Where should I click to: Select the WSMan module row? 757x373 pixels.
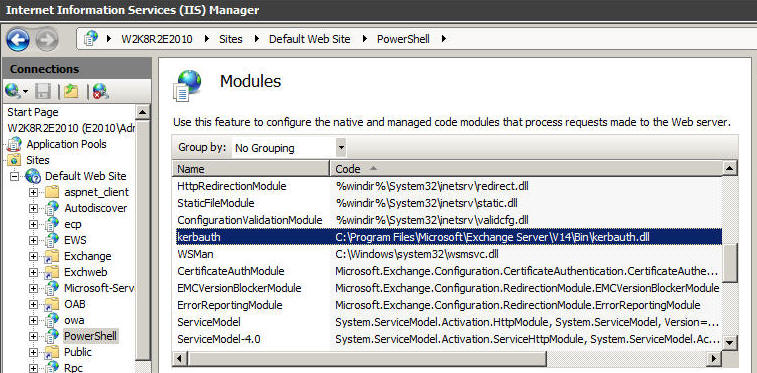click(x=447, y=254)
